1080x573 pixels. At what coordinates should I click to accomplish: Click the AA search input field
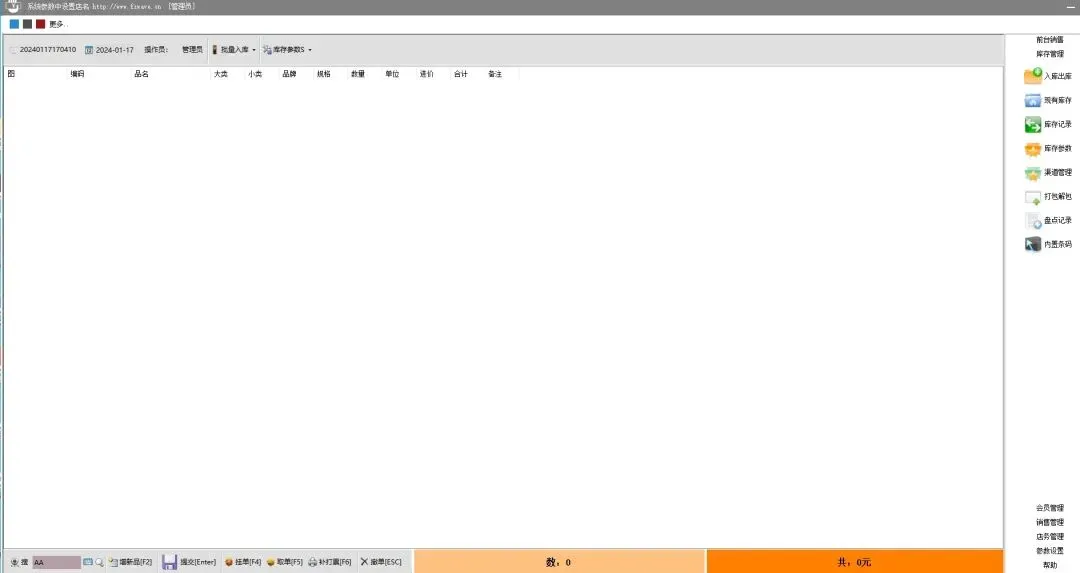[56, 563]
